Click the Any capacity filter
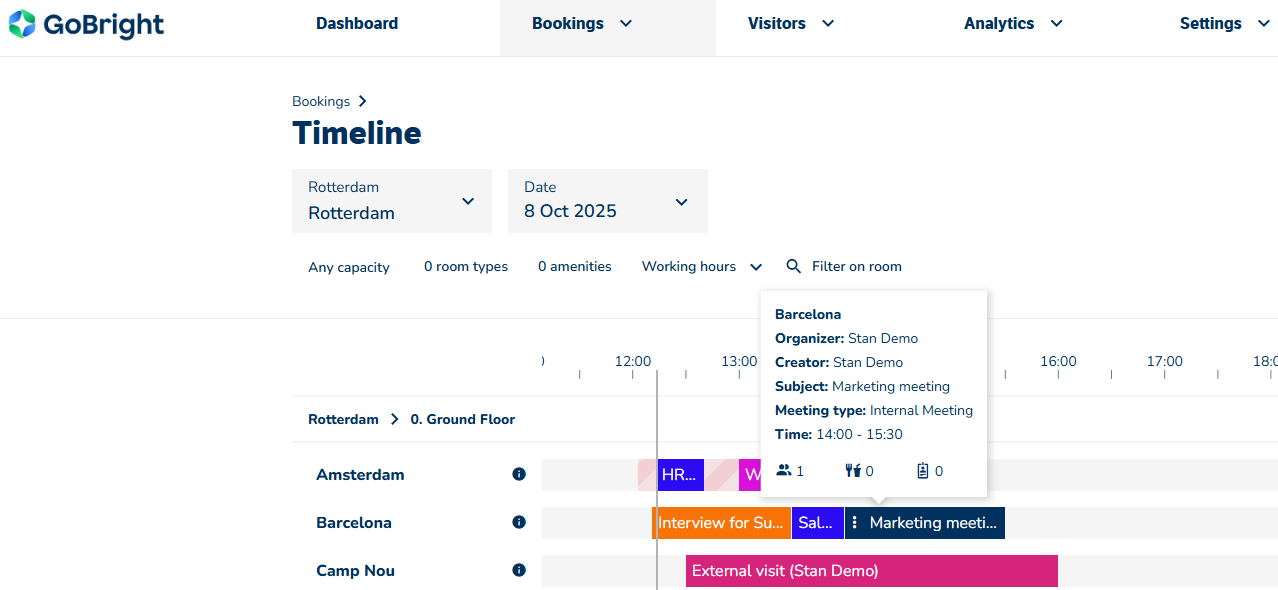The image size is (1278, 590). [349, 267]
